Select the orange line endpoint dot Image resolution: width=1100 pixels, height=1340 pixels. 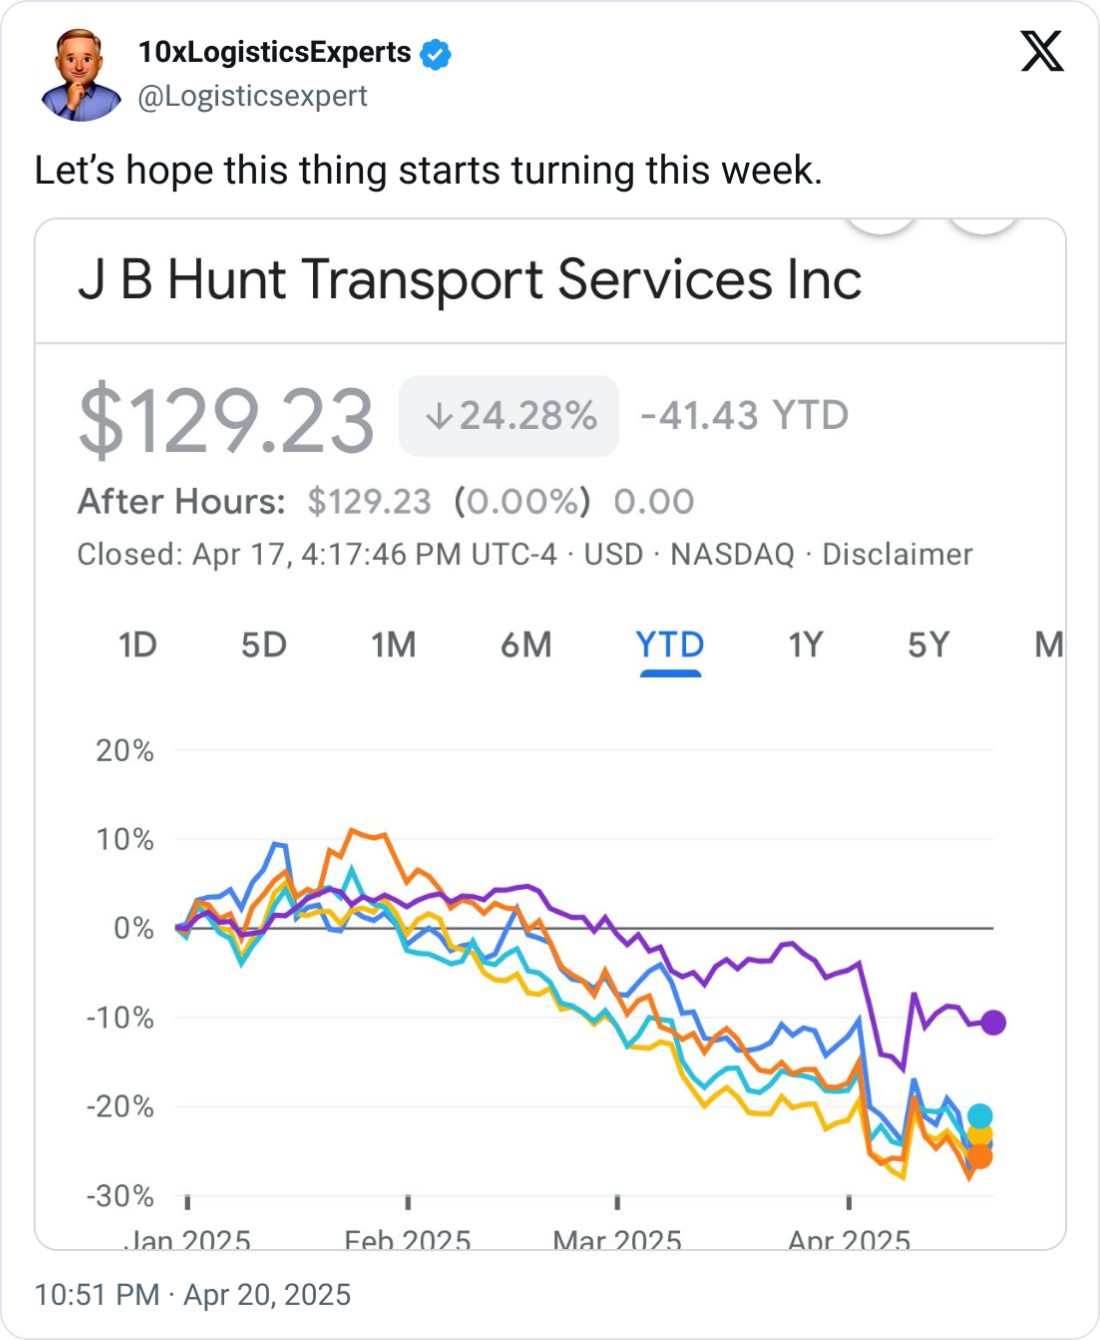point(980,1157)
